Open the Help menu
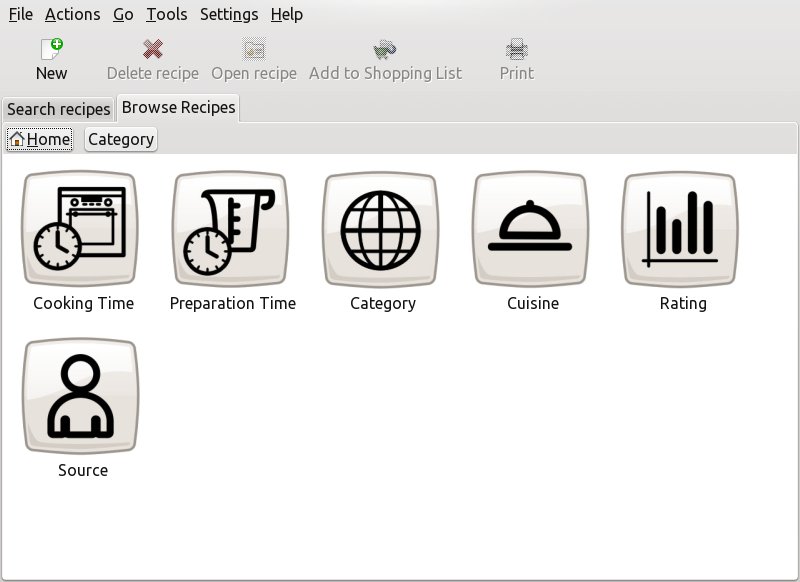Image resolution: width=800 pixels, height=582 pixels. [286, 14]
